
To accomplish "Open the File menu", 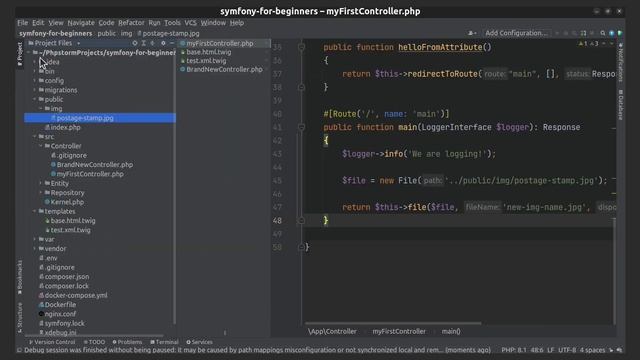I will [x=22, y=23].
